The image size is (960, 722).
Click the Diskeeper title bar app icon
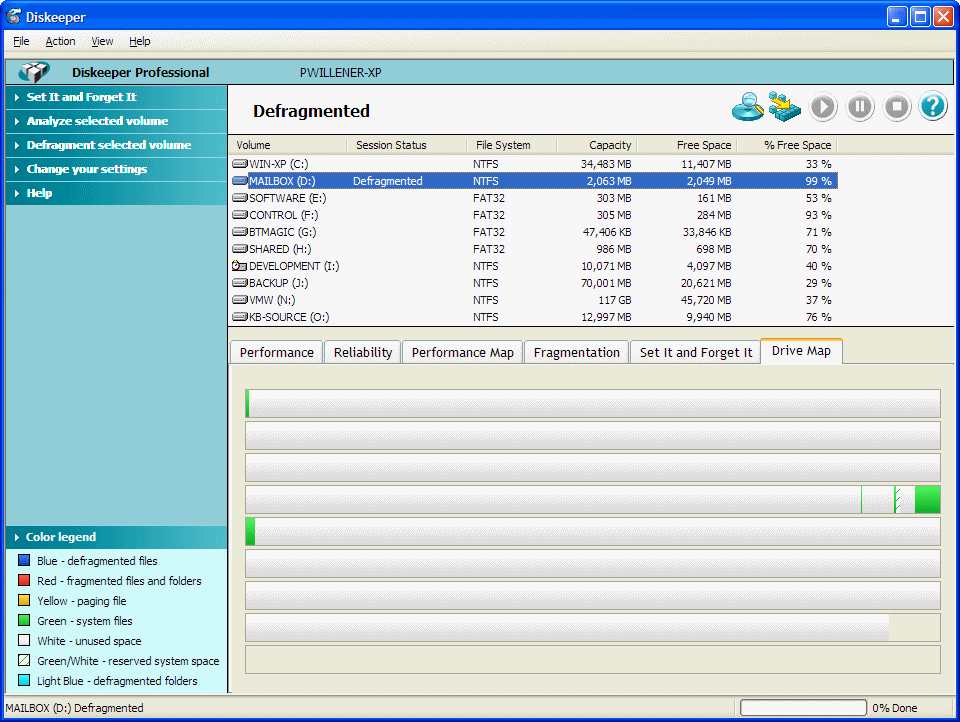point(13,17)
